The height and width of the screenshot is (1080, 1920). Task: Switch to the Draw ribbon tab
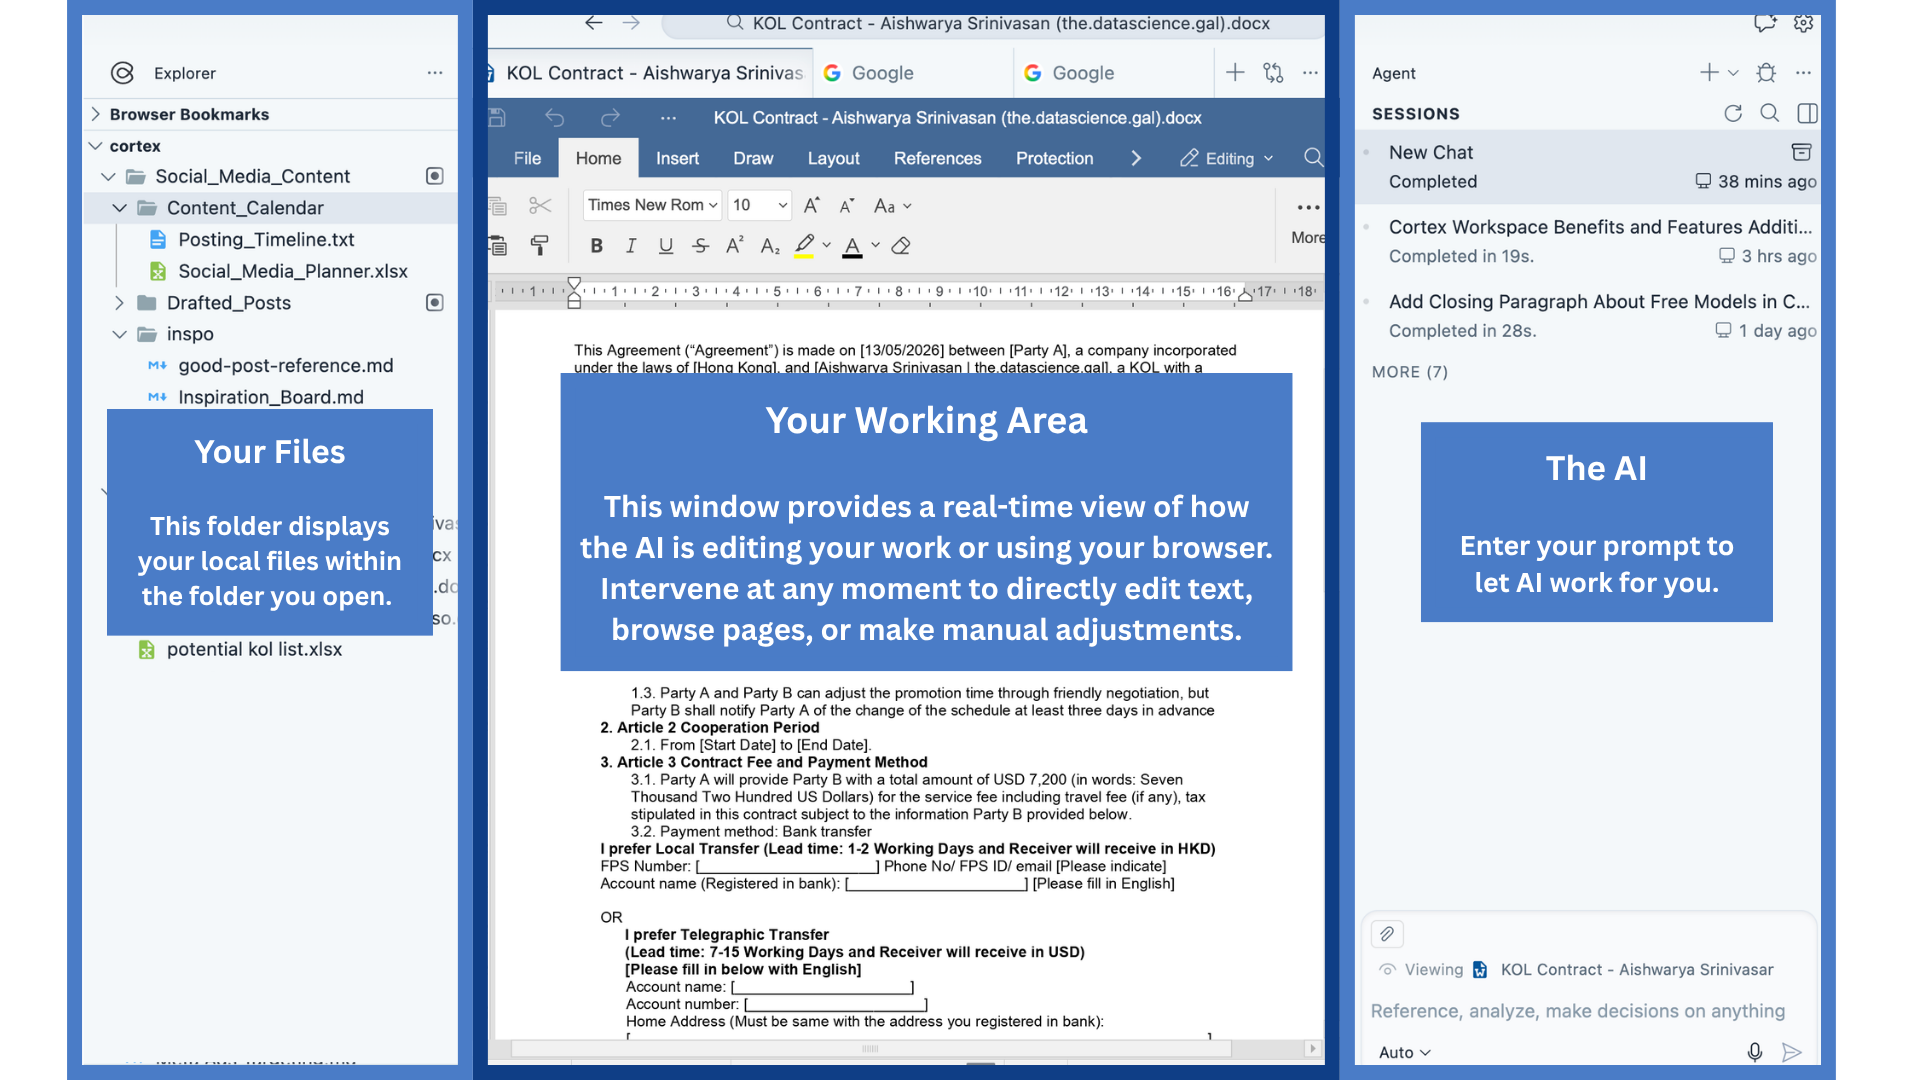pyautogui.click(x=753, y=158)
